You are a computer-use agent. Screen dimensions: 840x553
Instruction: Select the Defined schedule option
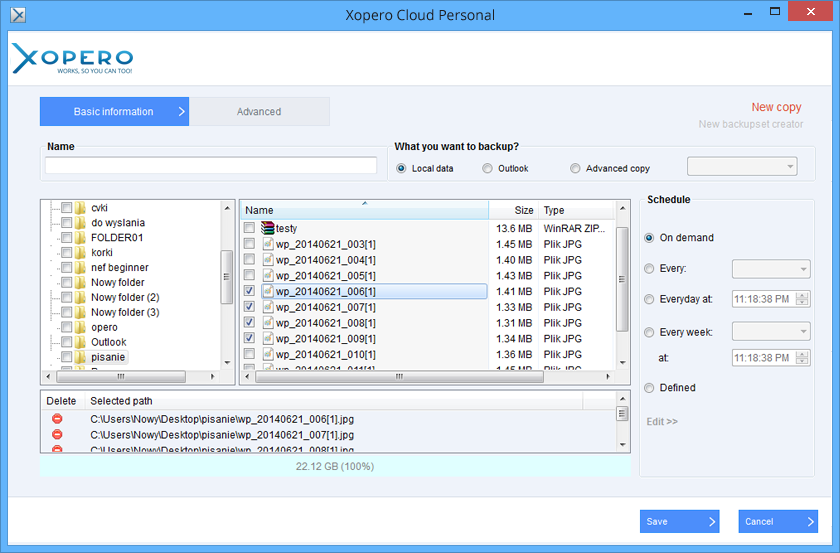pos(649,388)
